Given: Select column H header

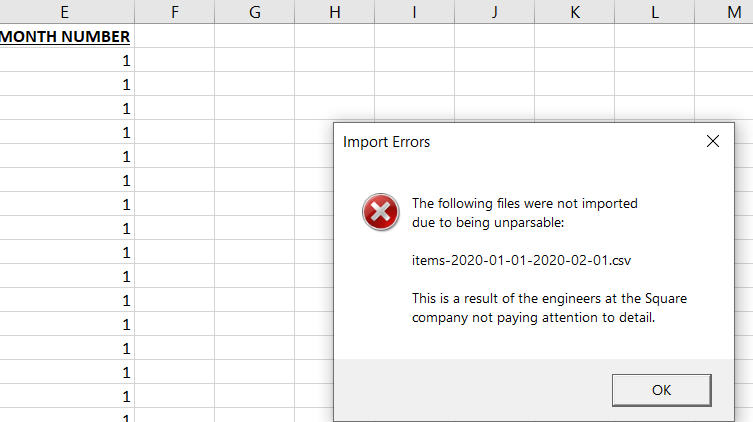Looking at the screenshot, I should pyautogui.click(x=334, y=12).
